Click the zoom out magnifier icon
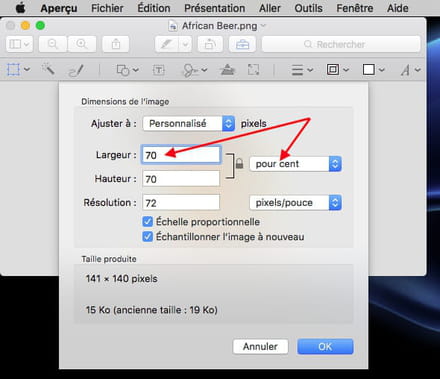Screen dimensions: 440x379 pos(53,44)
